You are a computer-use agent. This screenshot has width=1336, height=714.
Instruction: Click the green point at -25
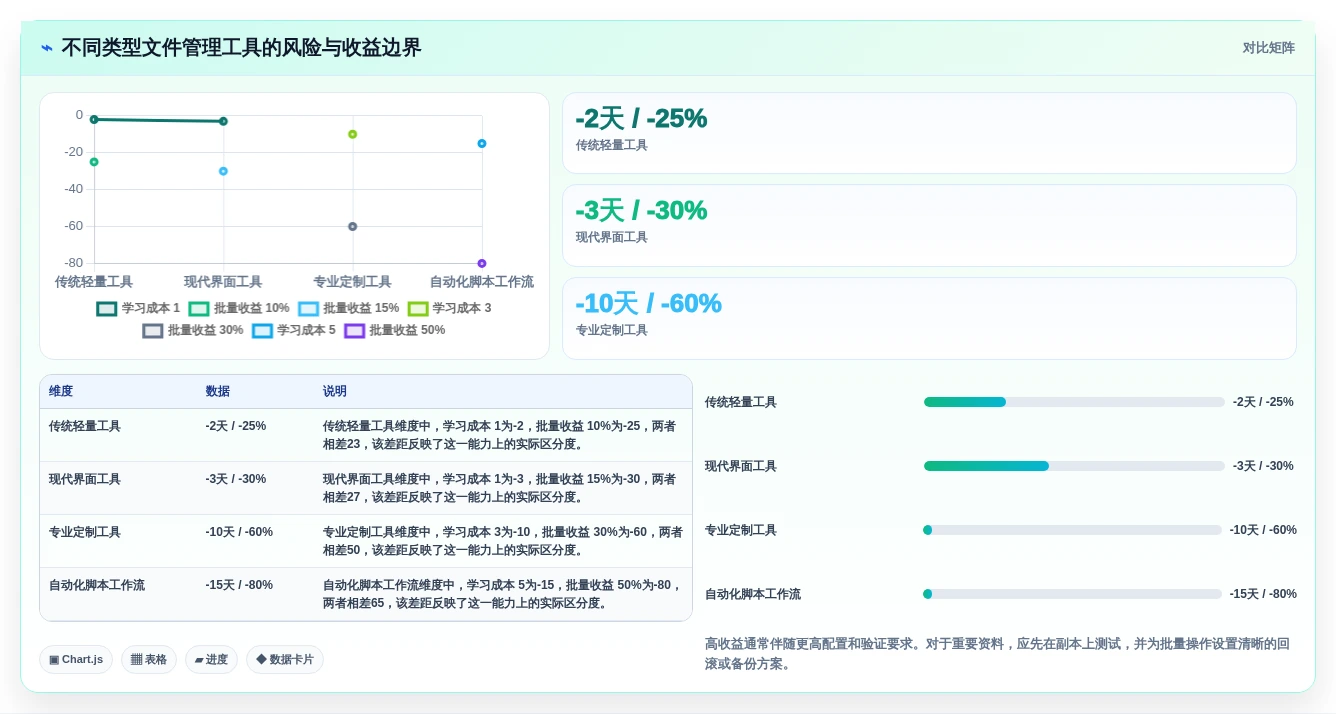(x=94, y=162)
